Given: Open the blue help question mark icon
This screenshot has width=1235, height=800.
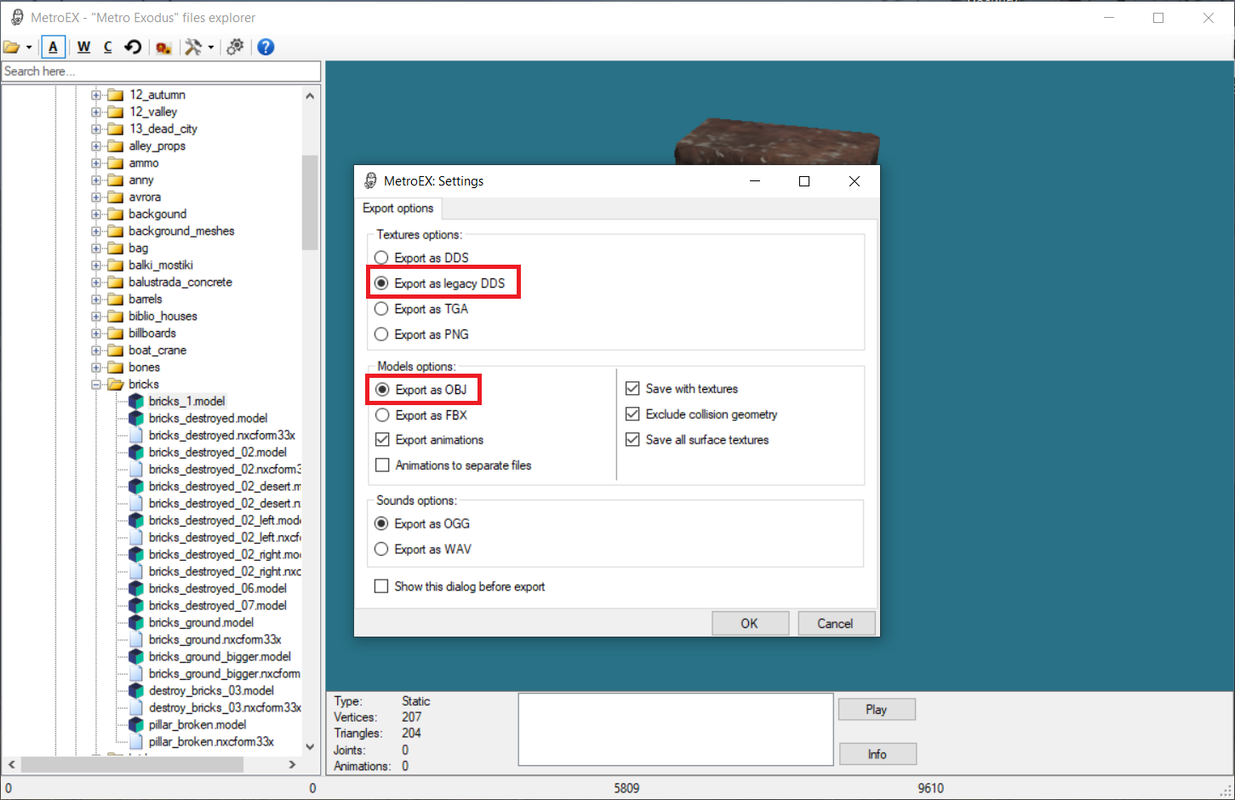Looking at the screenshot, I should (x=266, y=47).
